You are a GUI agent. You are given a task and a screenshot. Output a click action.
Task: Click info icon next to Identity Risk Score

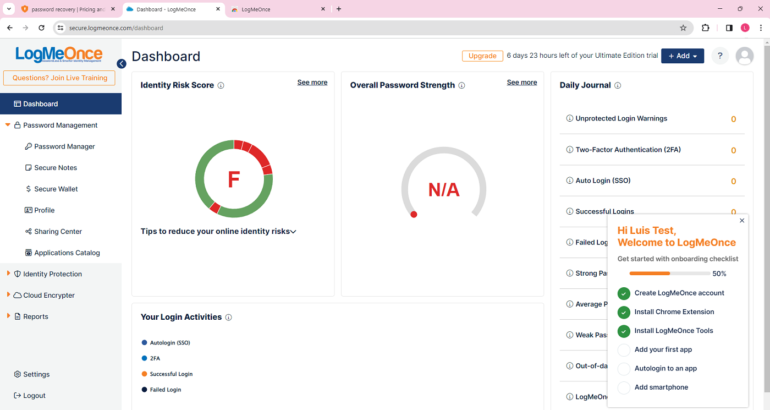point(221,86)
